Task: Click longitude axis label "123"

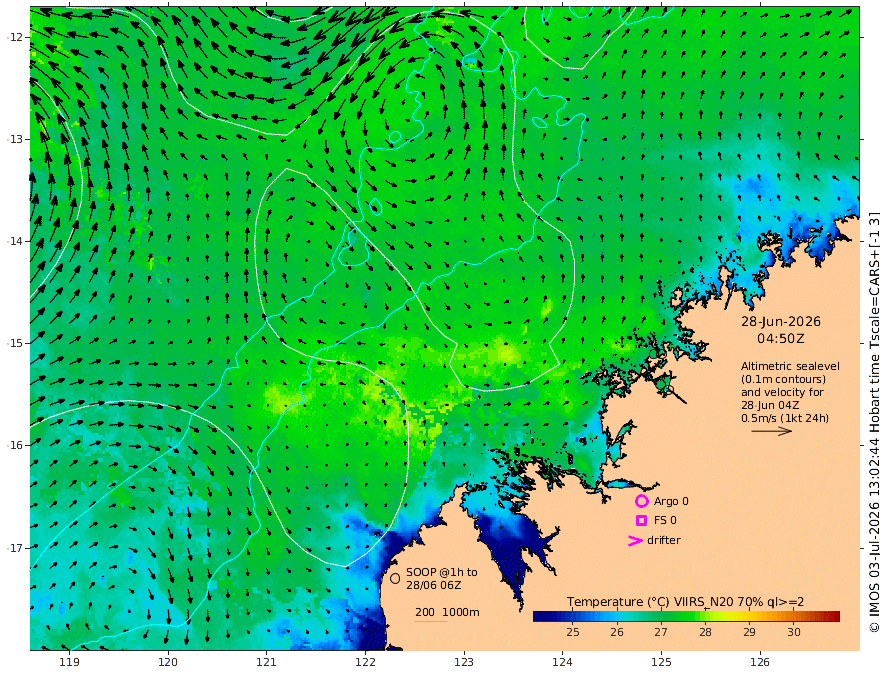Action: pyautogui.click(x=464, y=663)
